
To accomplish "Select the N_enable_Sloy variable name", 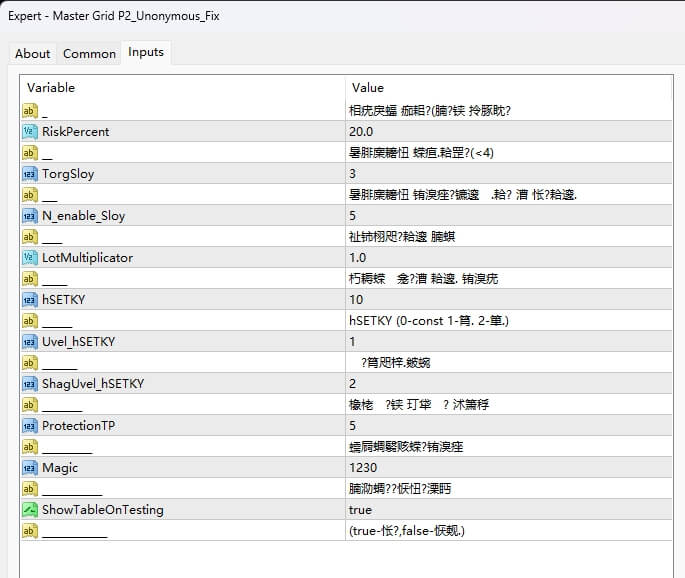I will click(x=83, y=216).
